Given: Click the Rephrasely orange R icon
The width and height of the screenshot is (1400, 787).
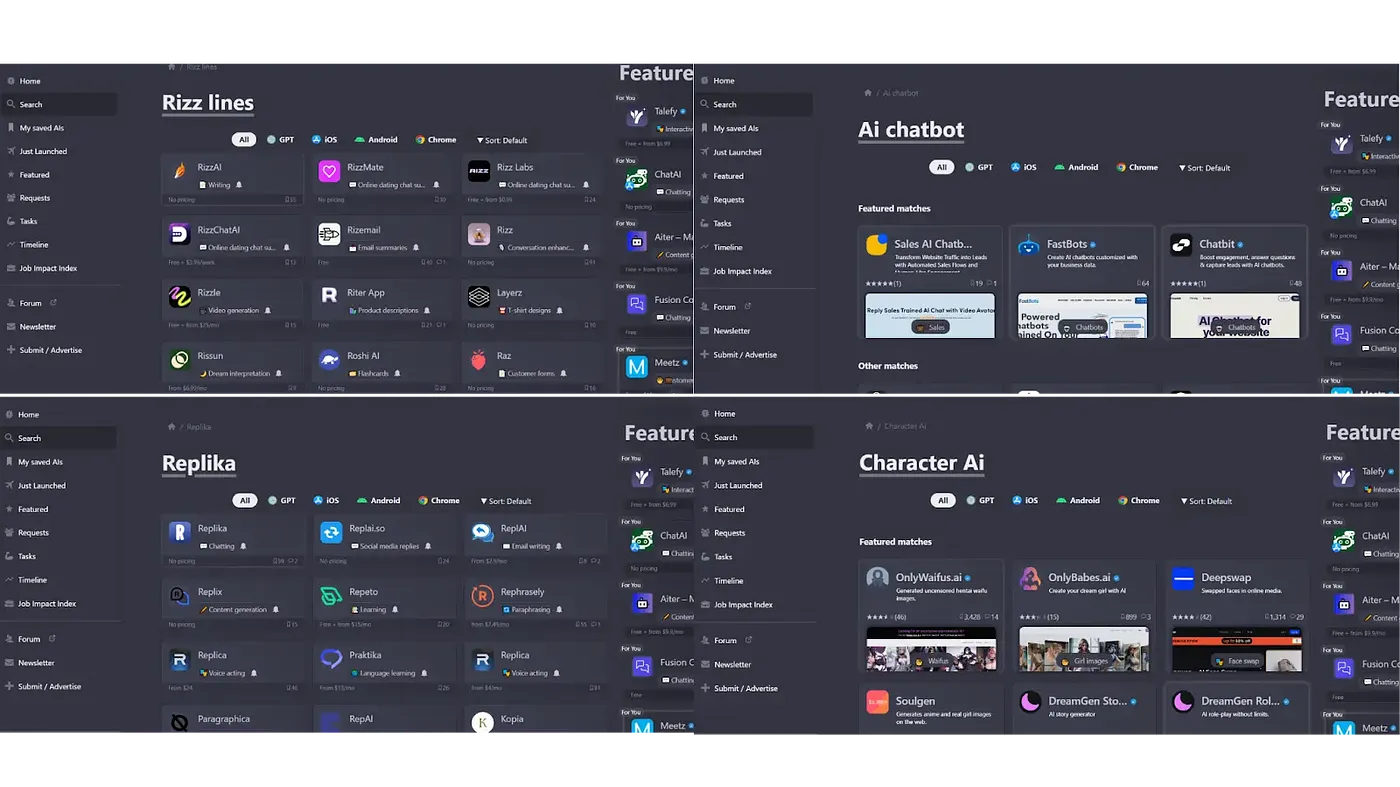Looking at the screenshot, I should [482, 597].
